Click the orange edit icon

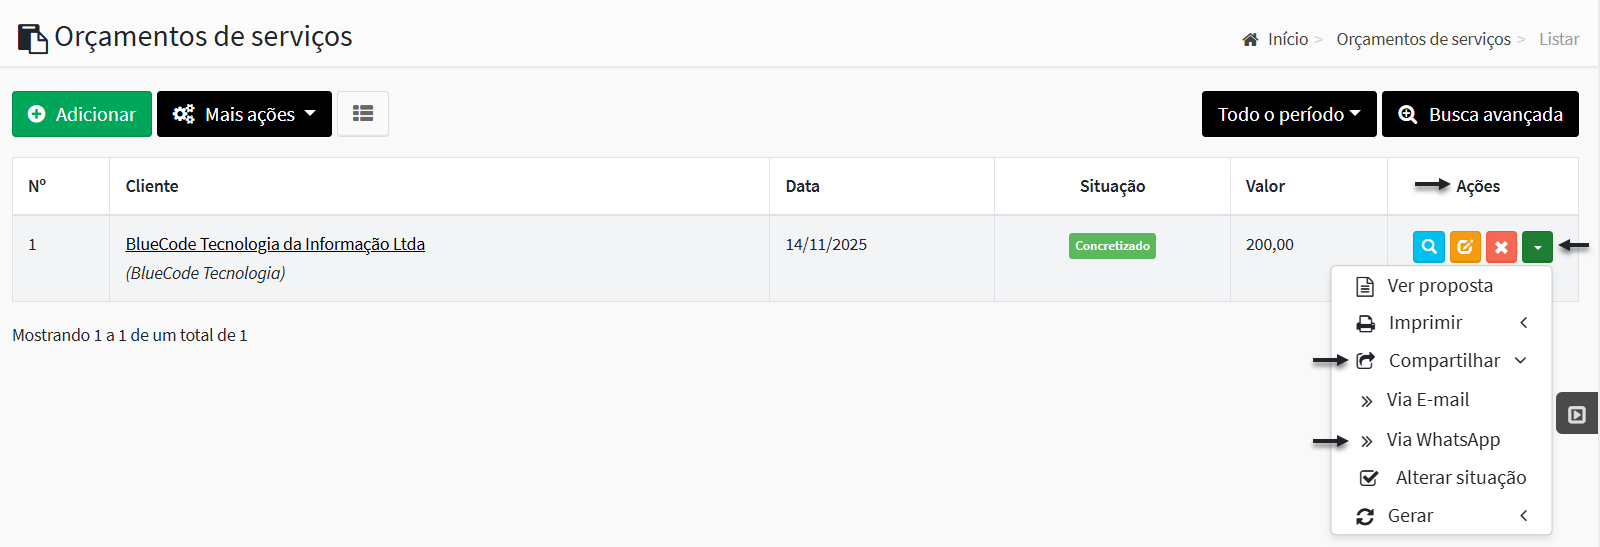(x=1465, y=246)
